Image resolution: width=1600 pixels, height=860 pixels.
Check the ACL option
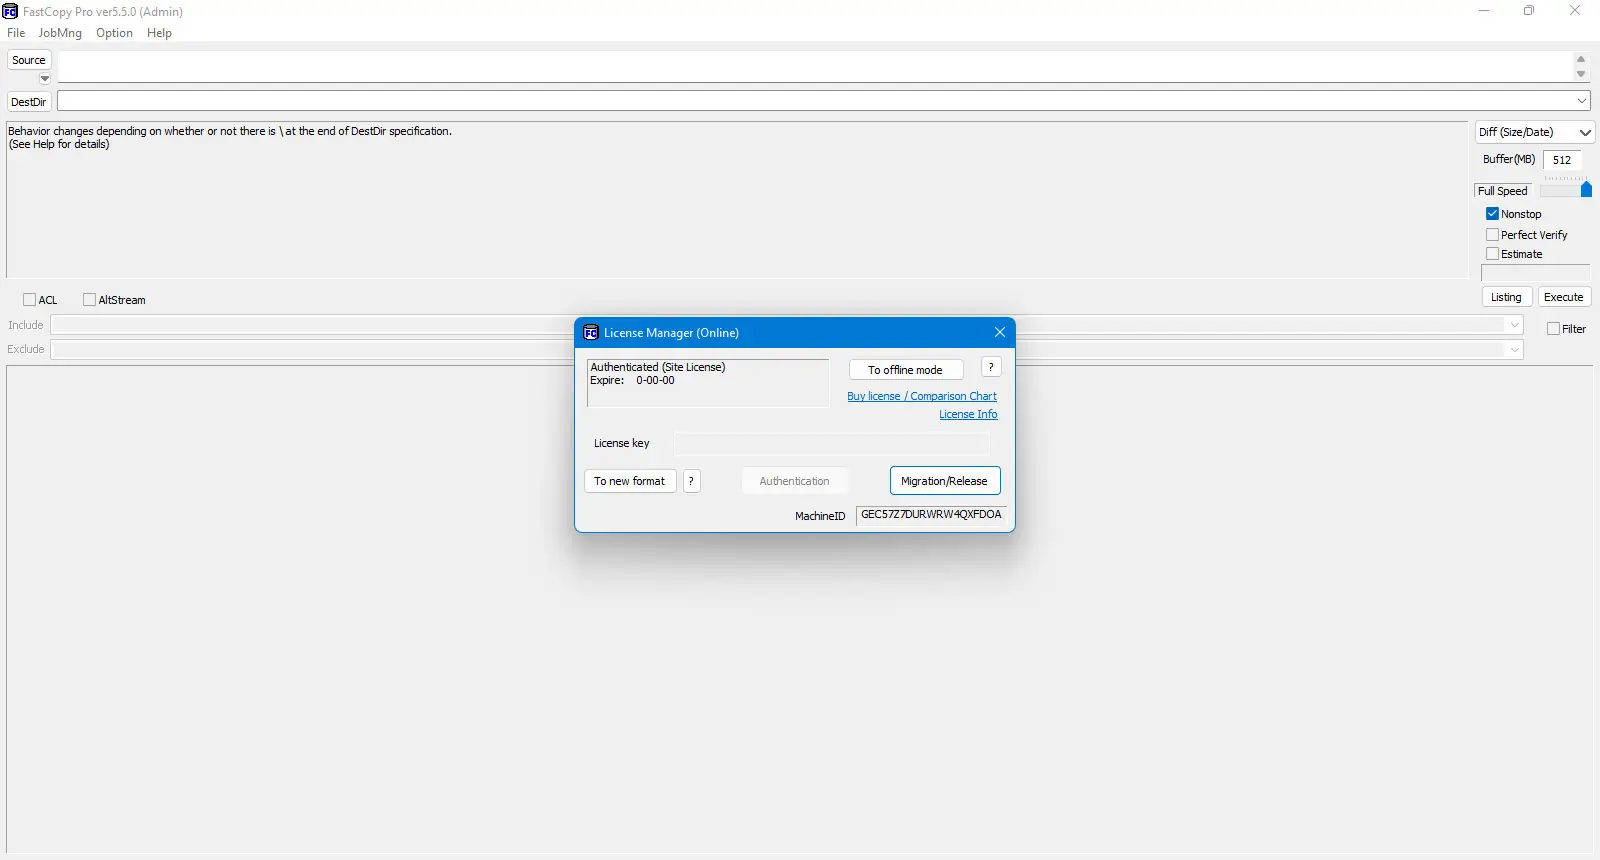pyautogui.click(x=29, y=300)
